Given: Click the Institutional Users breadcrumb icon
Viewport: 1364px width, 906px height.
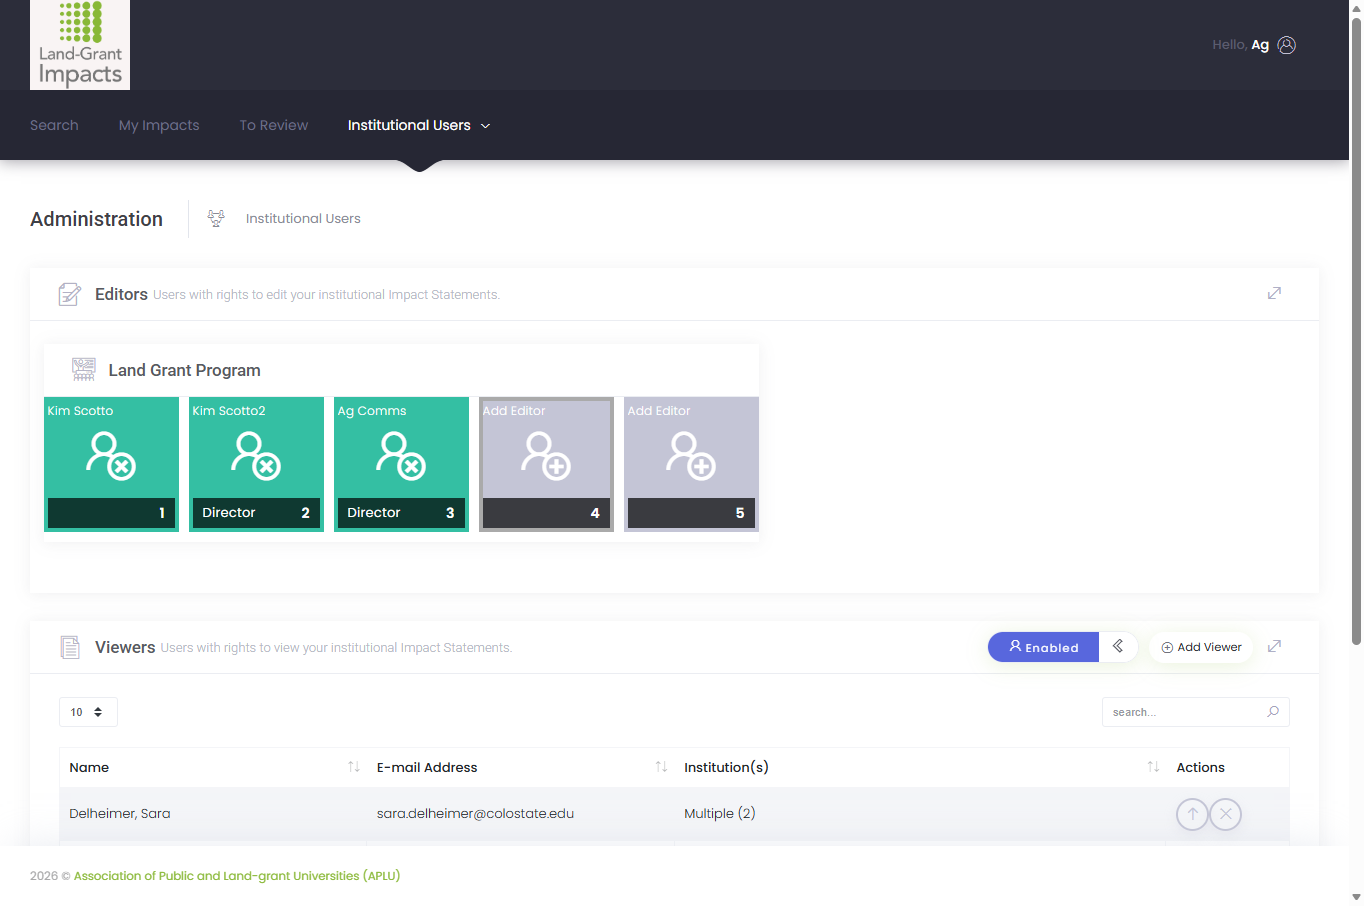Looking at the screenshot, I should [216, 218].
